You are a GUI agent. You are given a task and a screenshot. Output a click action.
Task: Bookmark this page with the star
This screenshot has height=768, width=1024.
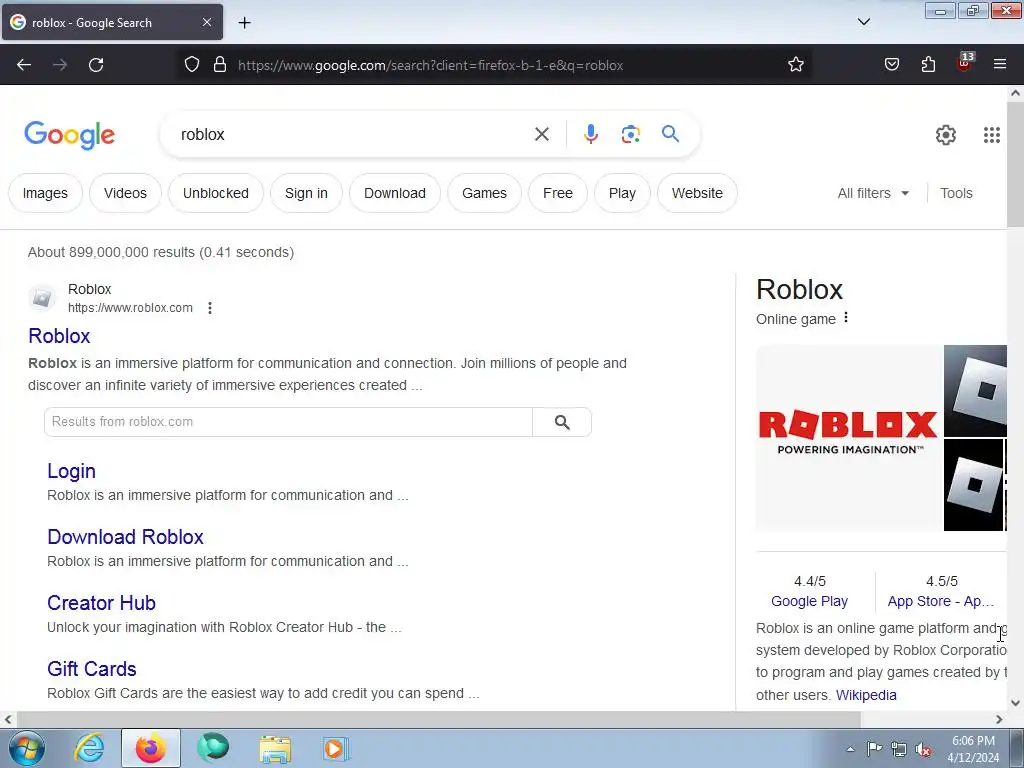coord(795,65)
